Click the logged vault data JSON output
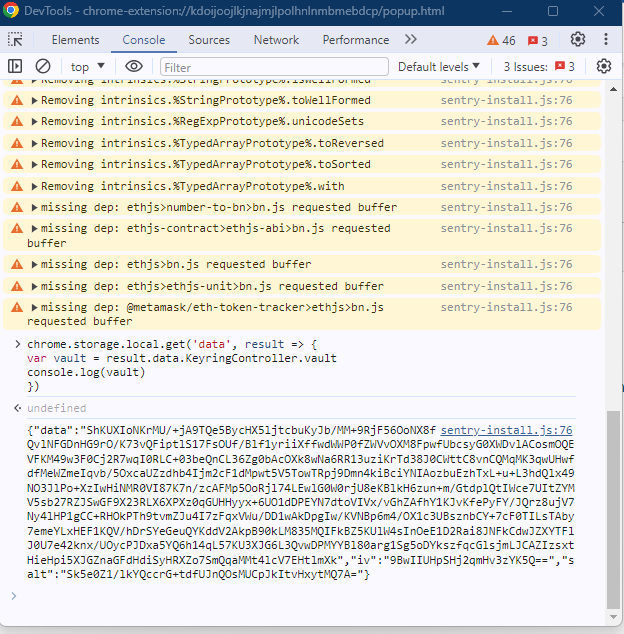This screenshot has height=634, width=624. (x=300, y=502)
